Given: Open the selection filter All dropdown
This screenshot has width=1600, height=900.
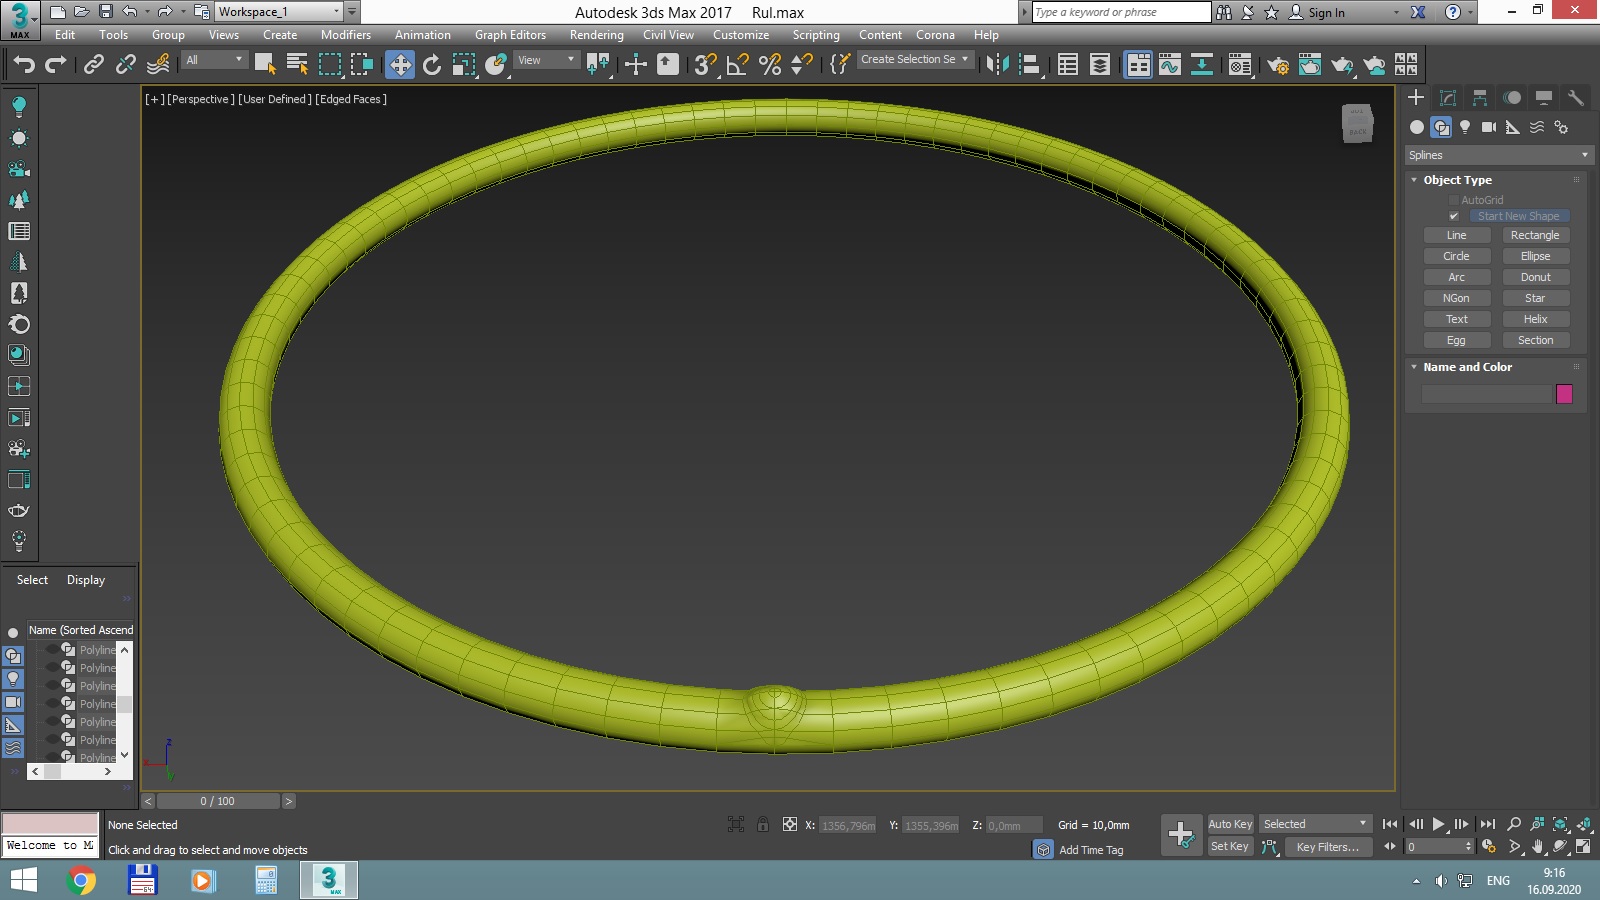Looking at the screenshot, I should pyautogui.click(x=214, y=60).
